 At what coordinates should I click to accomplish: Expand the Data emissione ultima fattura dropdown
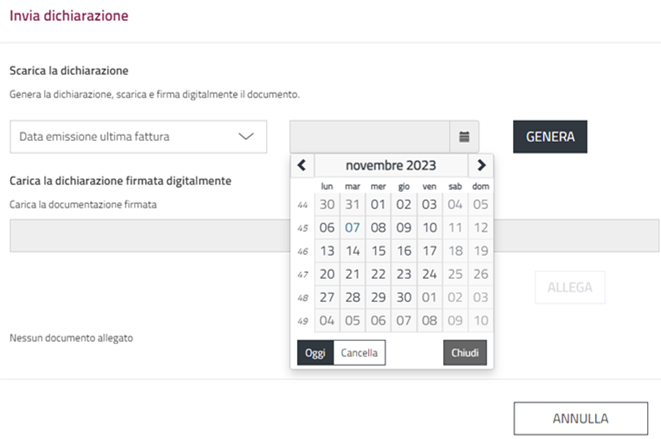pos(138,136)
